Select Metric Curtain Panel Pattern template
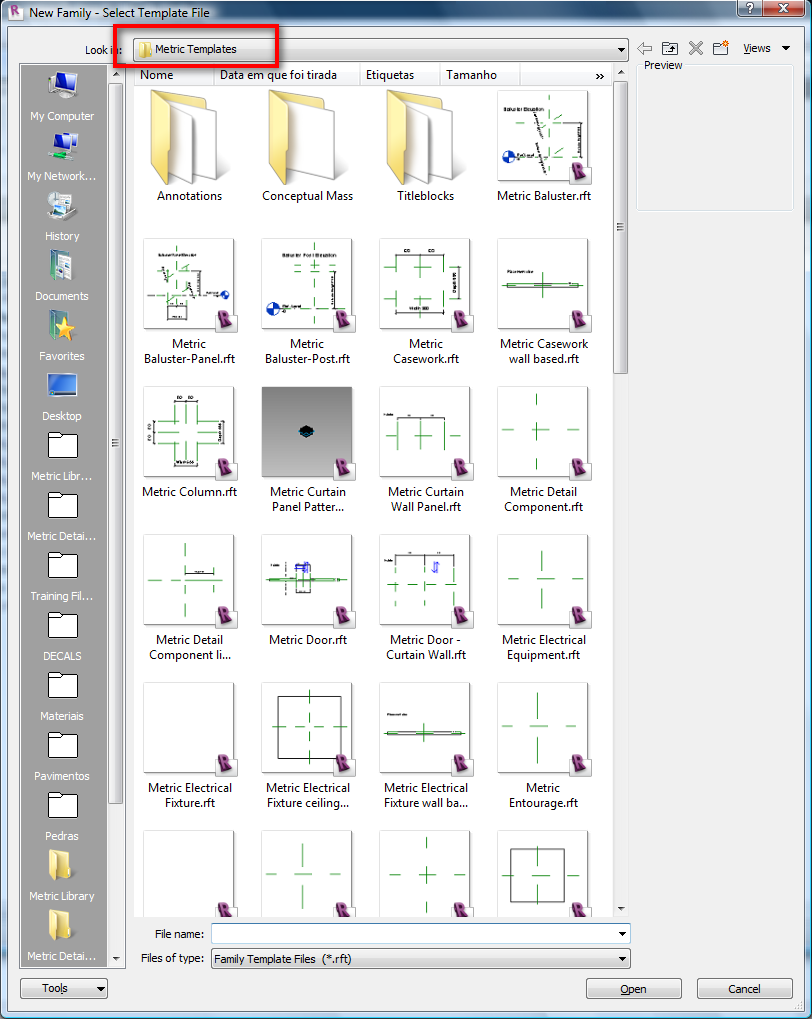Image resolution: width=812 pixels, height=1019 pixels. click(x=308, y=450)
